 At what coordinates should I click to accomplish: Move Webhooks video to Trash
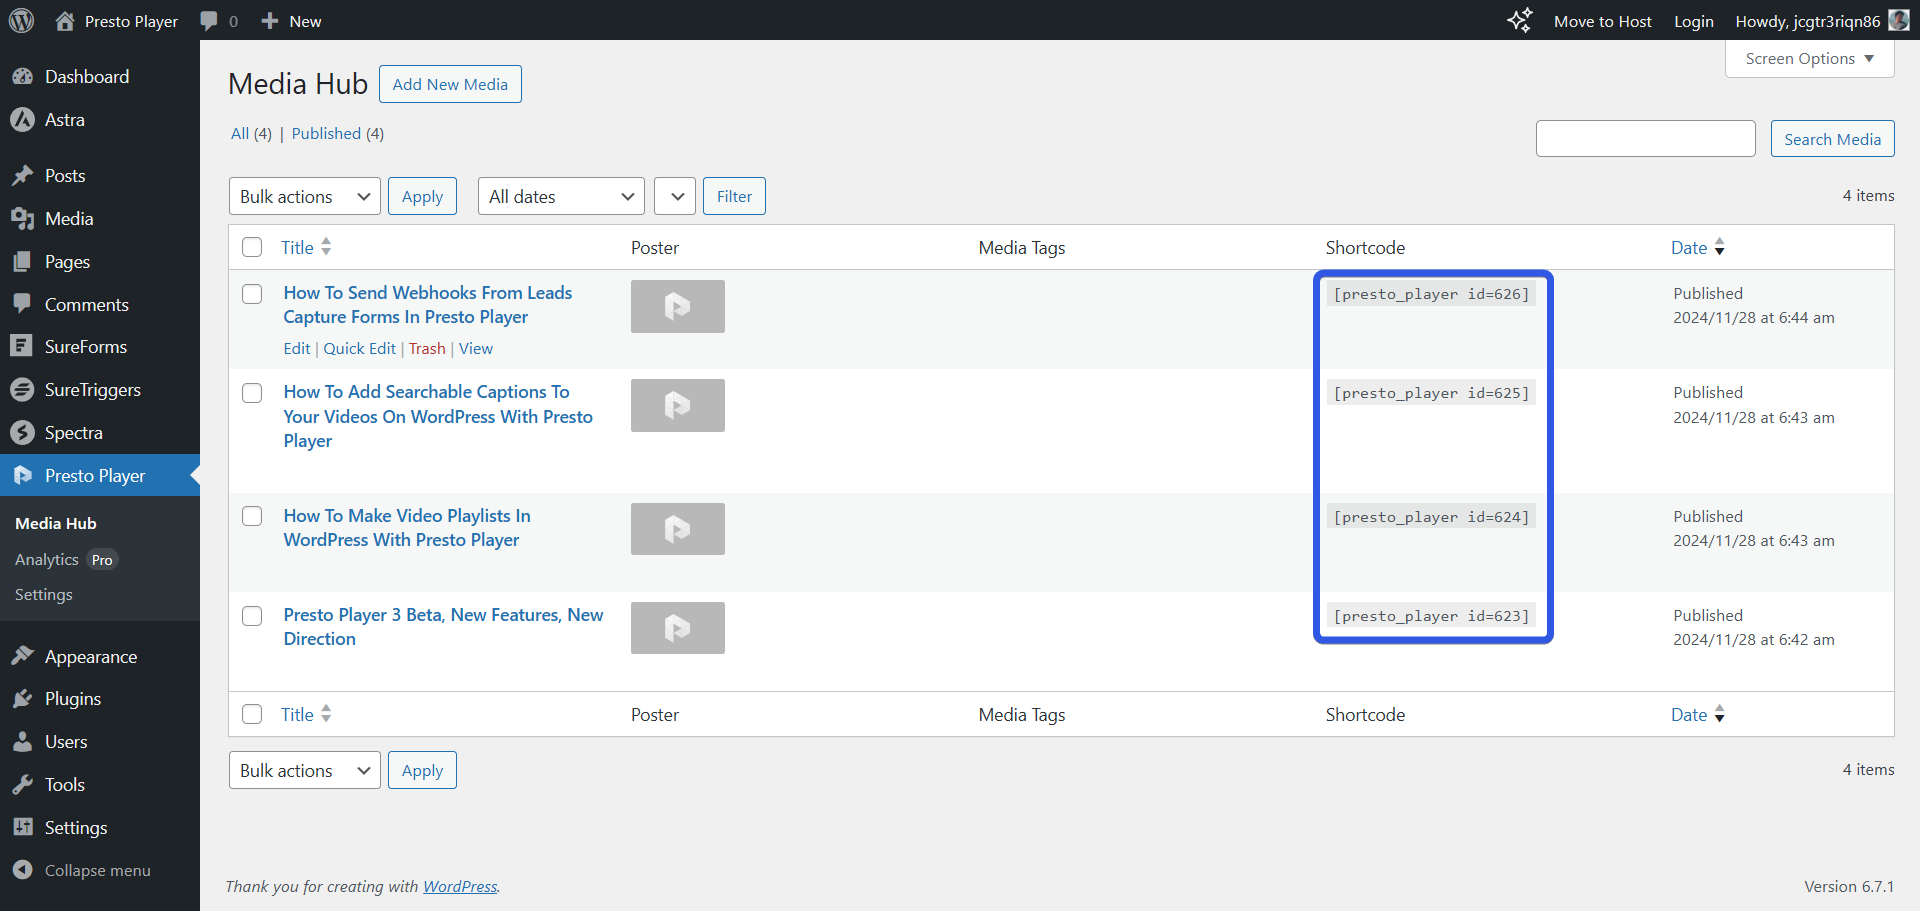click(427, 348)
